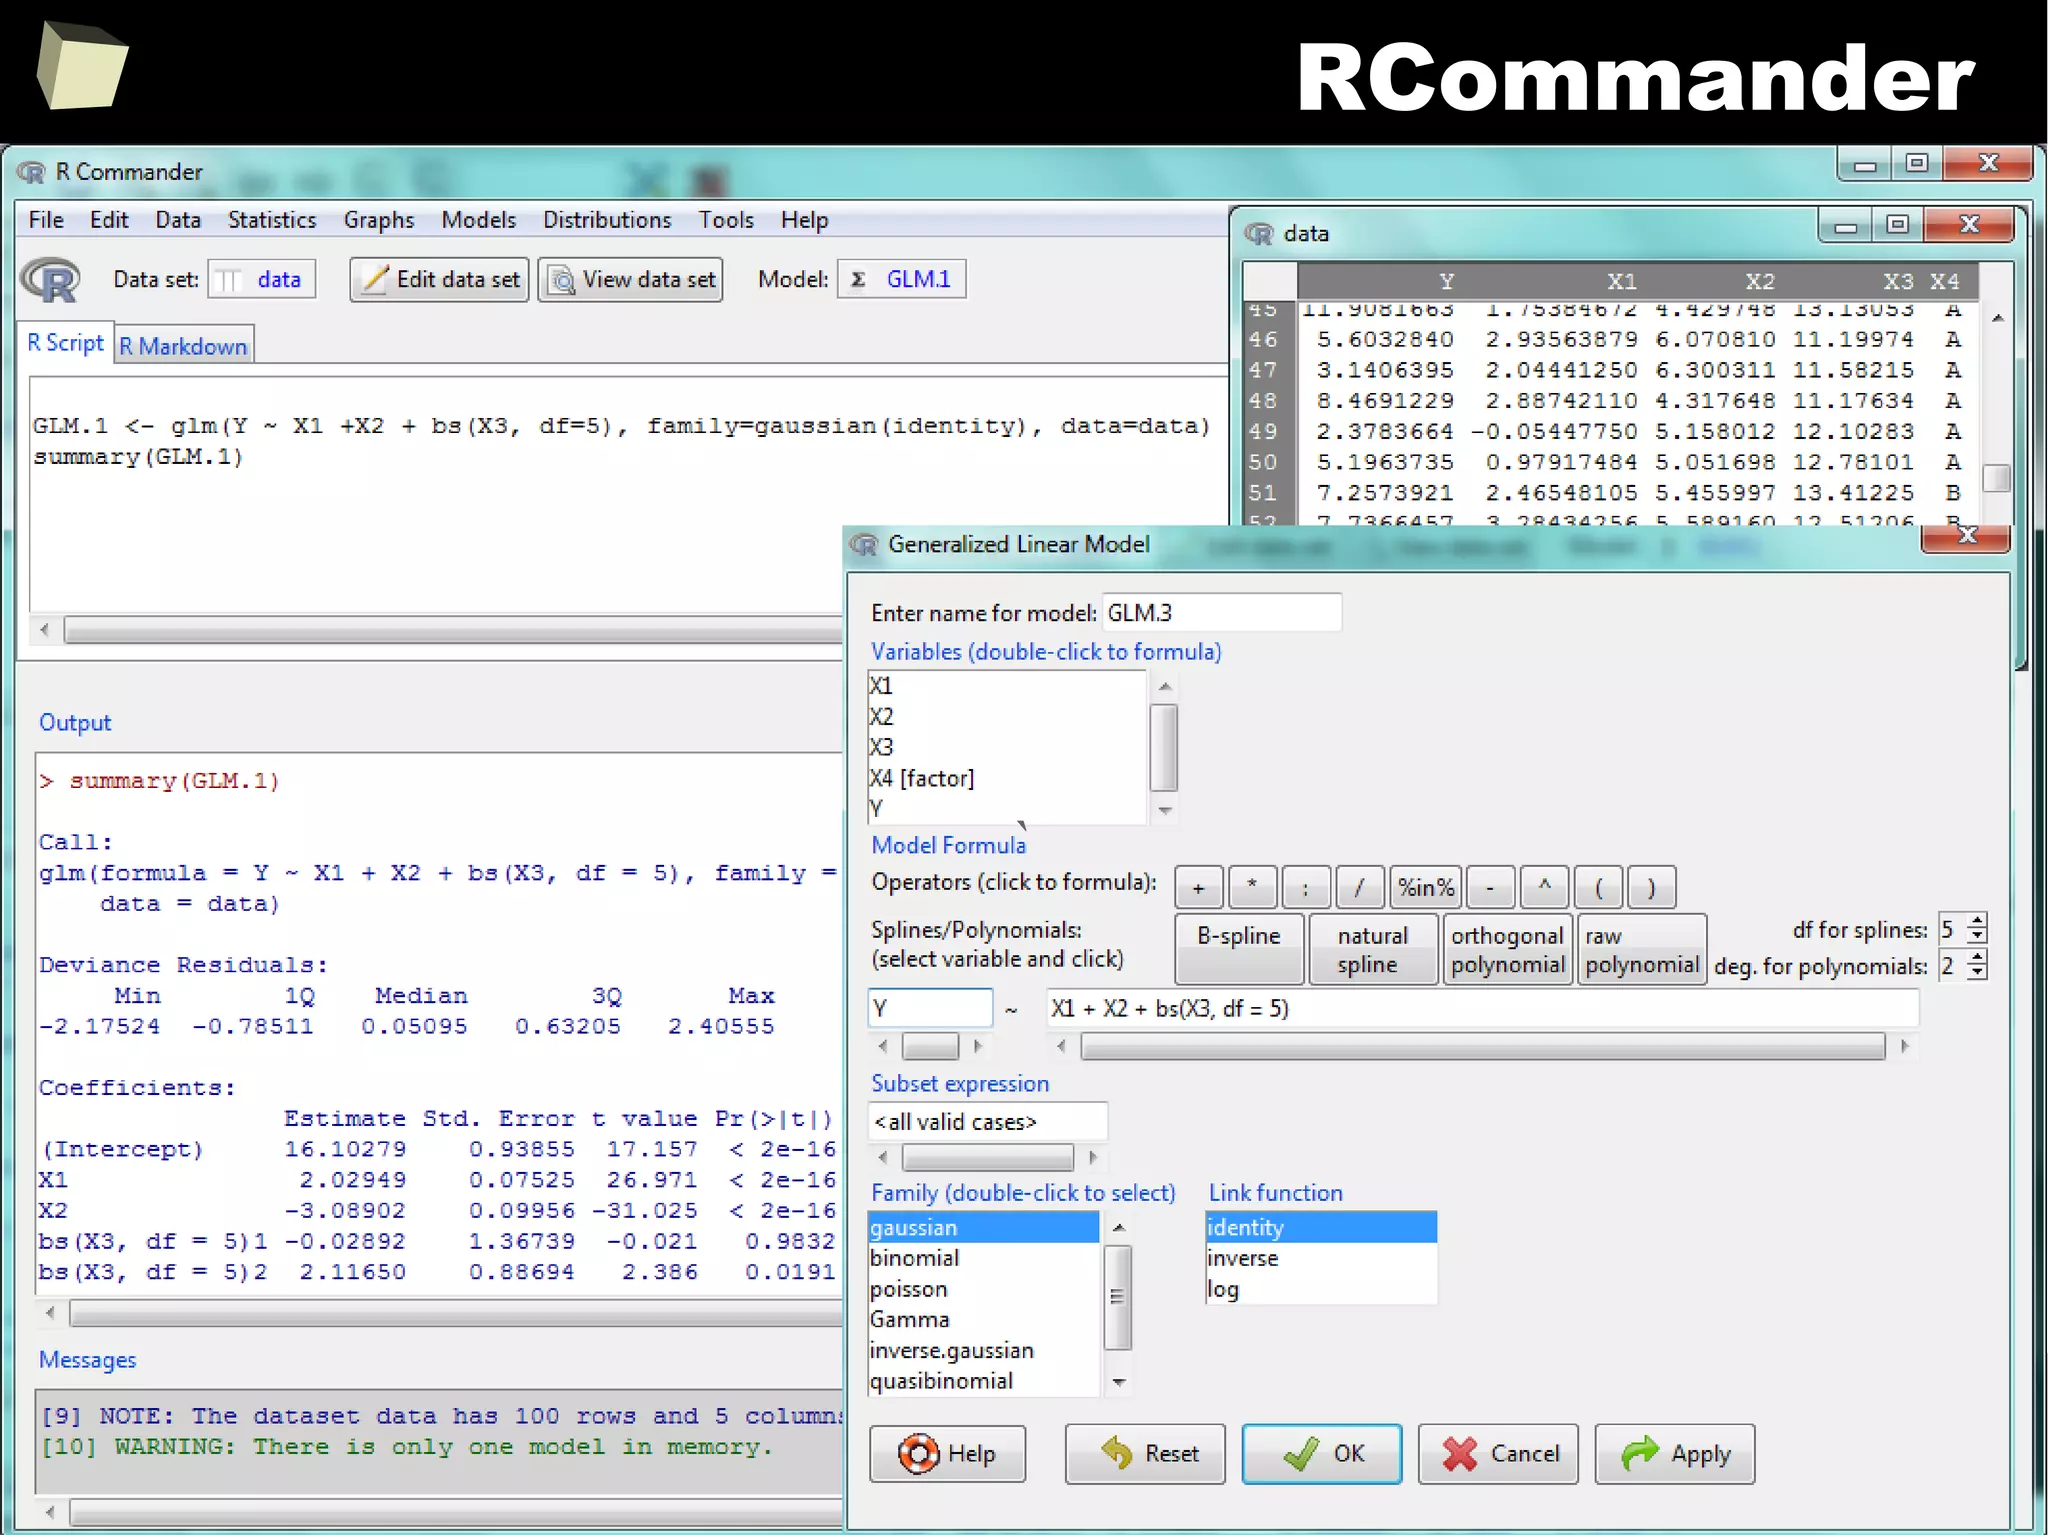Select Gamma in the Family list
This screenshot has height=1535, width=2048.
tap(983, 1319)
